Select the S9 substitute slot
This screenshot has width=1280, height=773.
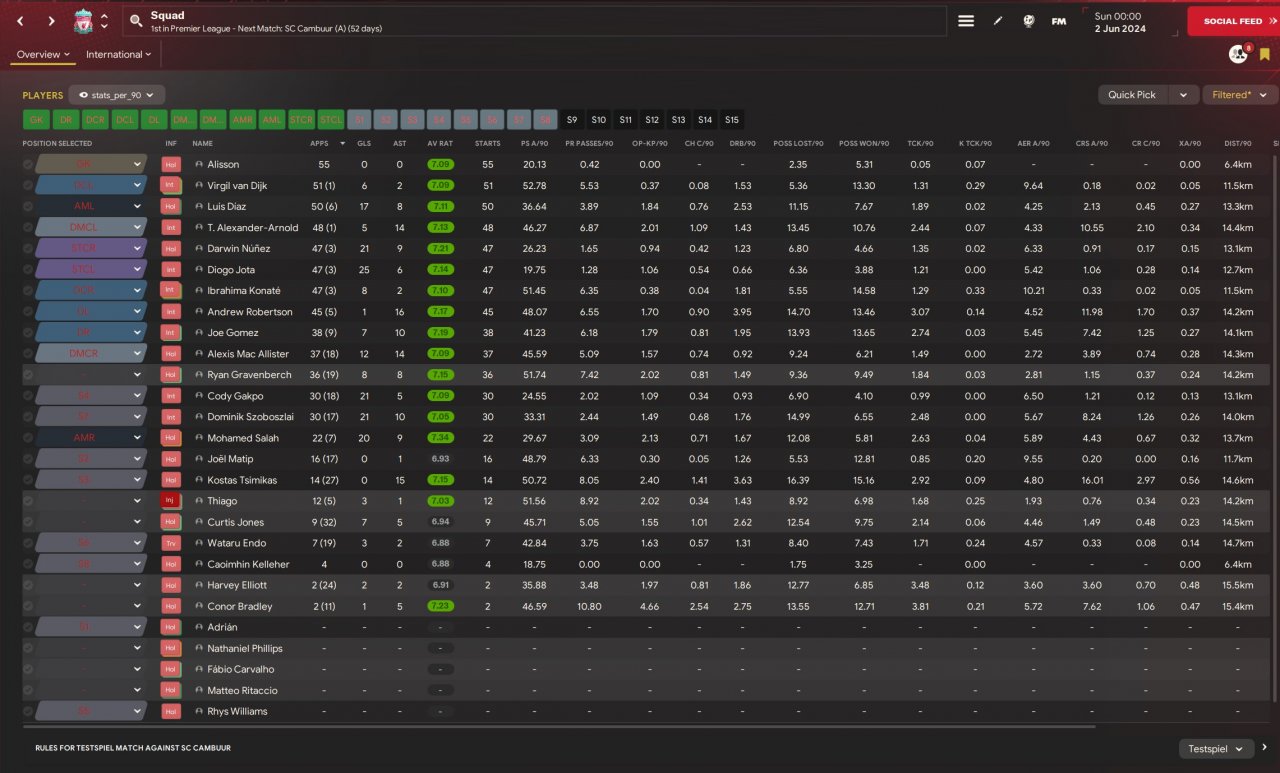[x=572, y=120]
